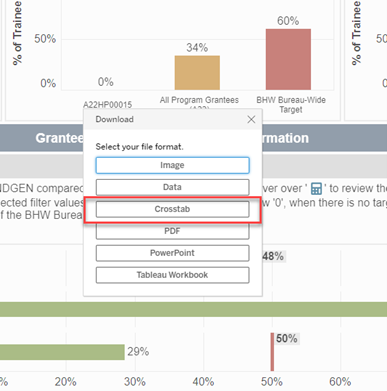Viewport: 387px width, 391px height.
Task: Click the 29% green horizontal bar
Action: tap(62, 352)
